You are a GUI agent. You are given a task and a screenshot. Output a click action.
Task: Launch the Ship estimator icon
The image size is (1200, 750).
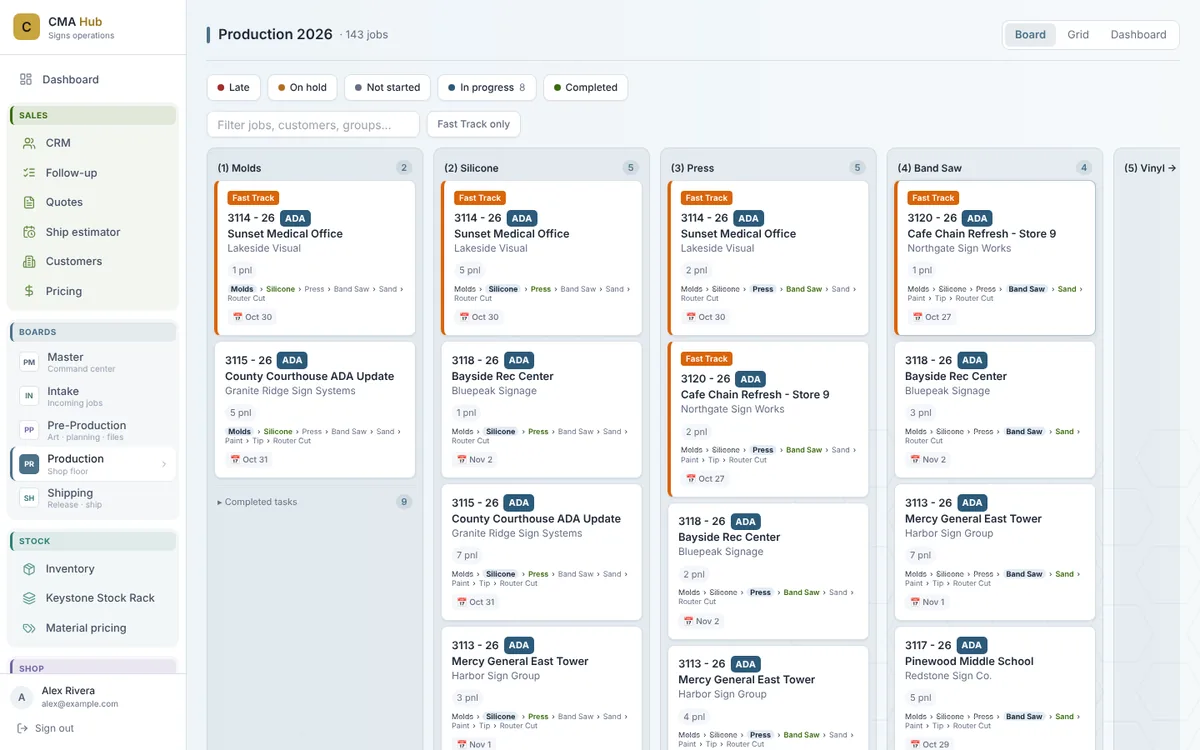(x=29, y=232)
